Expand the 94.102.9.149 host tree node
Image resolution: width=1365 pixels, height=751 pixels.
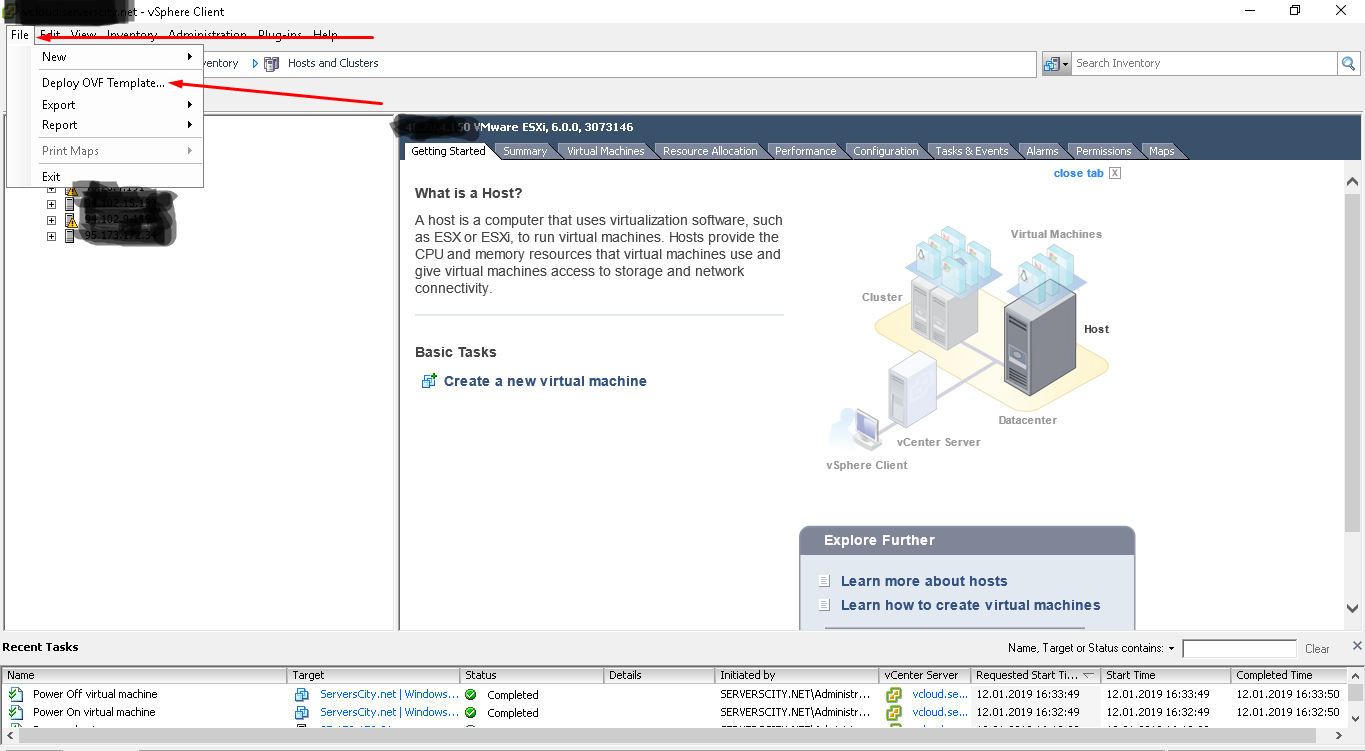51,220
